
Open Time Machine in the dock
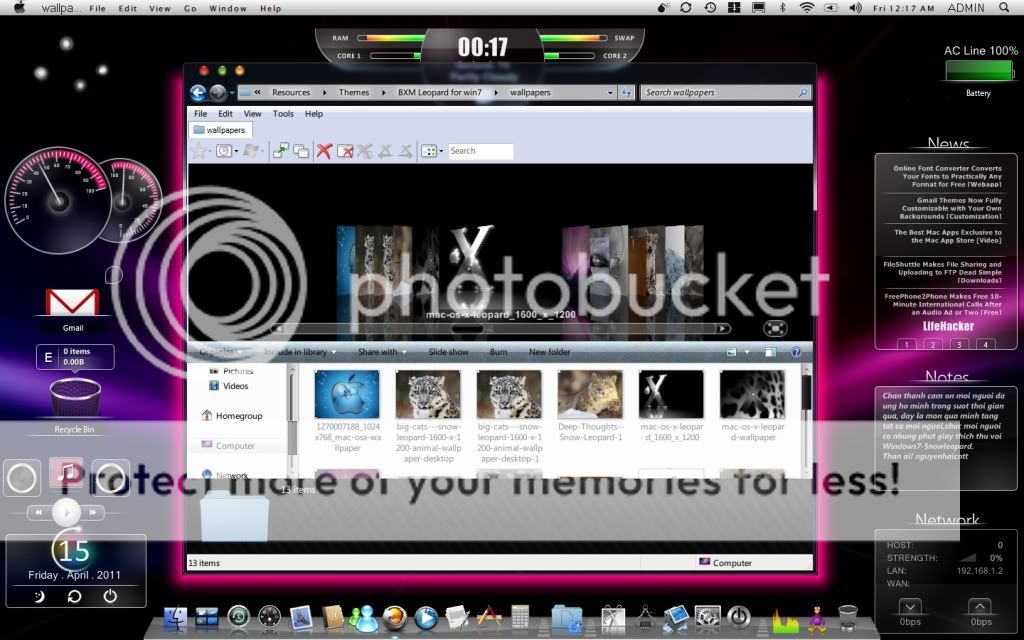click(238, 616)
